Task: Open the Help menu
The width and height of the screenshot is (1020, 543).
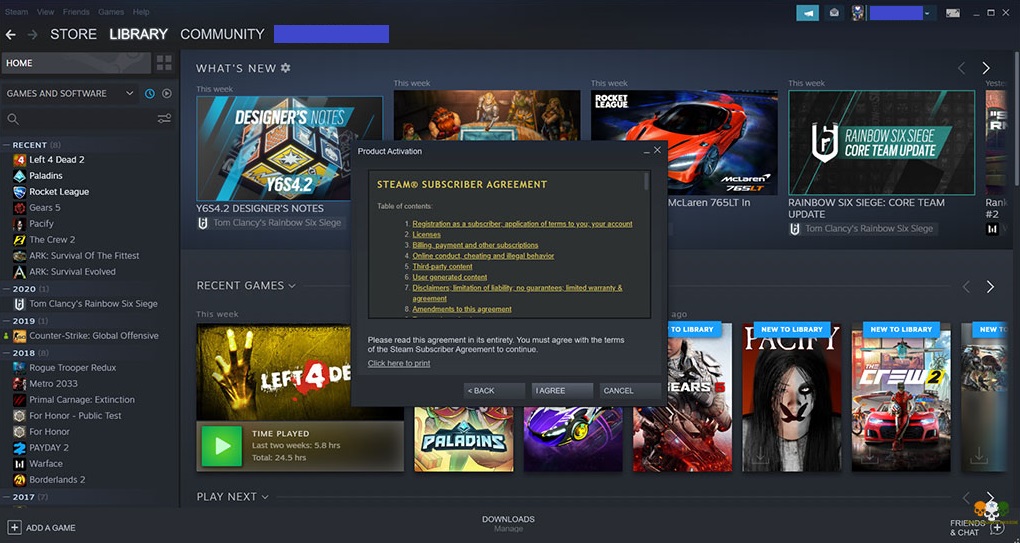Action: [141, 12]
